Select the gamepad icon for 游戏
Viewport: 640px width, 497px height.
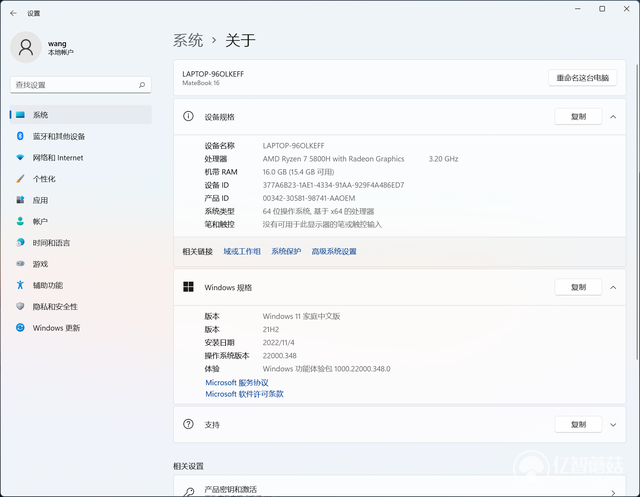[20, 264]
